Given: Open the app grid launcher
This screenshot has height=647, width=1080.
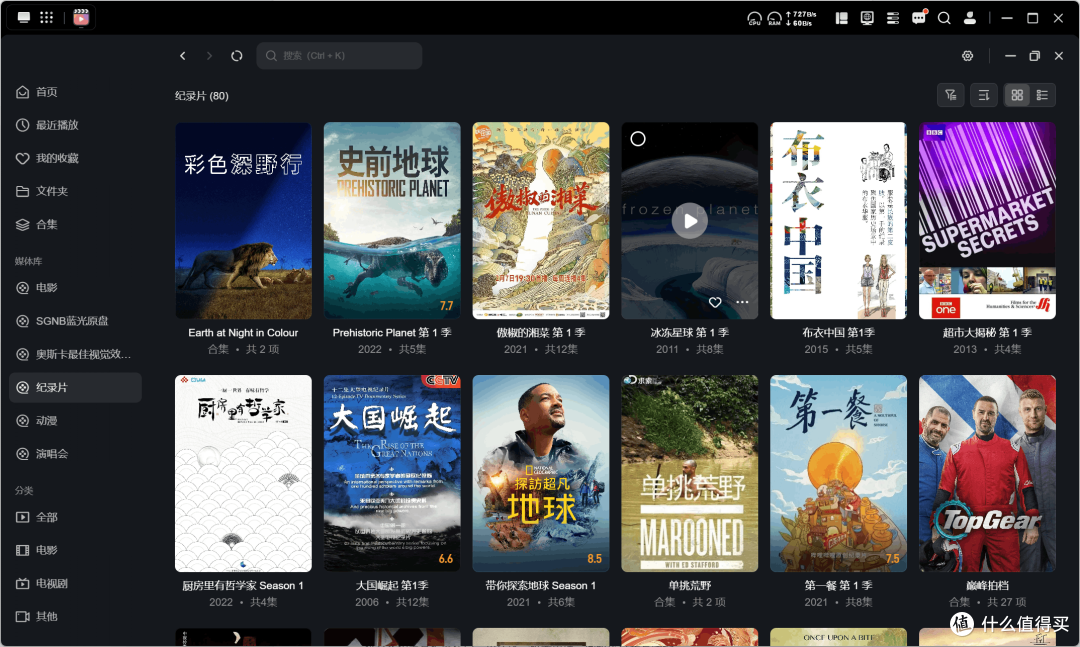Looking at the screenshot, I should coord(46,17).
